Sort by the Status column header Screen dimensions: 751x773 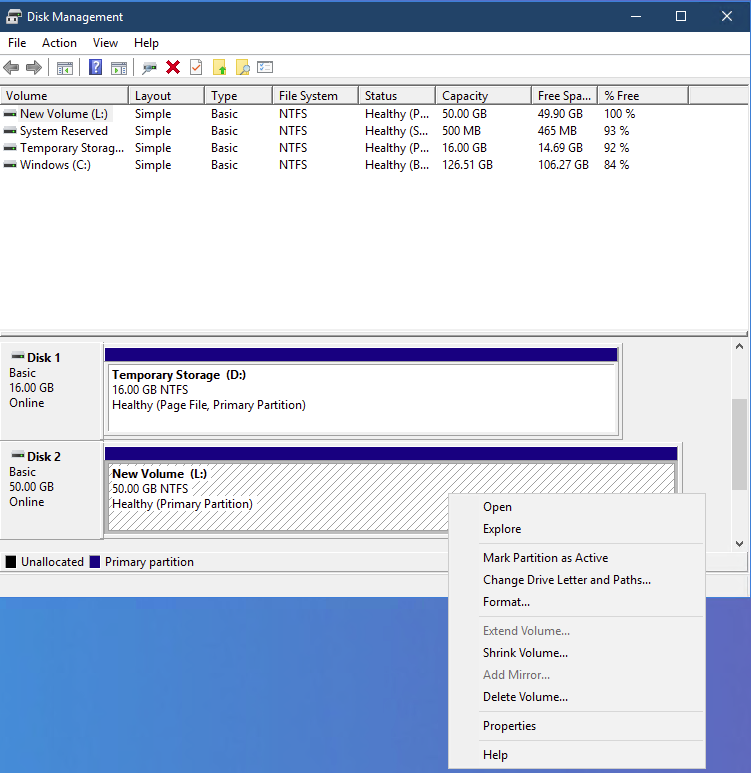397,96
